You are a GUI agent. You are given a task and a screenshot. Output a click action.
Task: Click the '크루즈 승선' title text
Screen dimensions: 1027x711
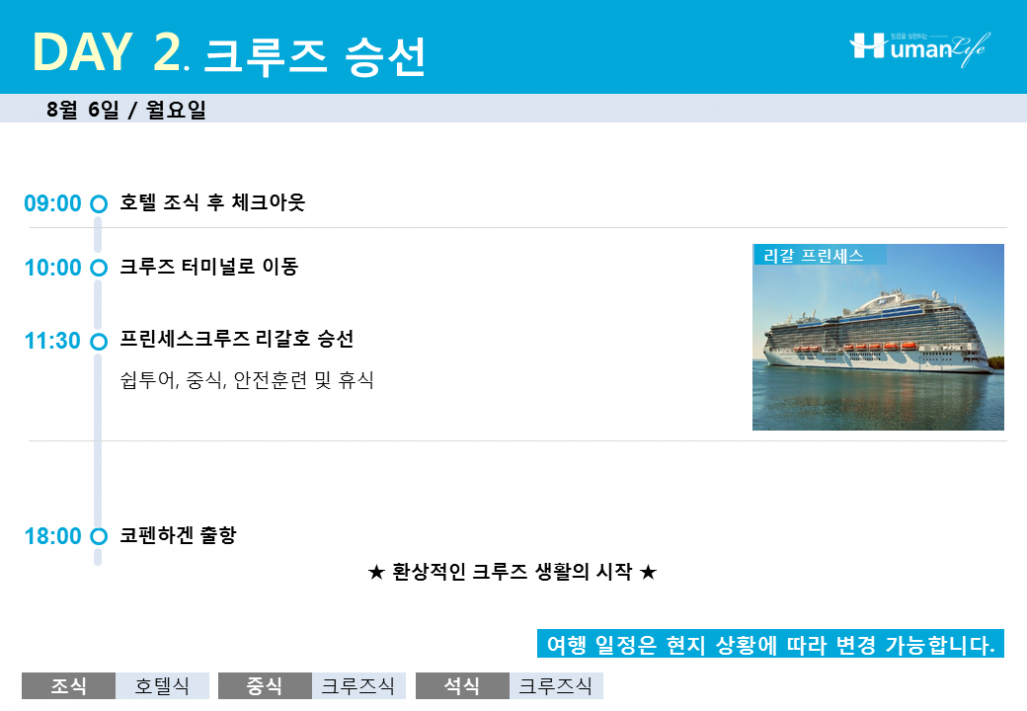[315, 57]
